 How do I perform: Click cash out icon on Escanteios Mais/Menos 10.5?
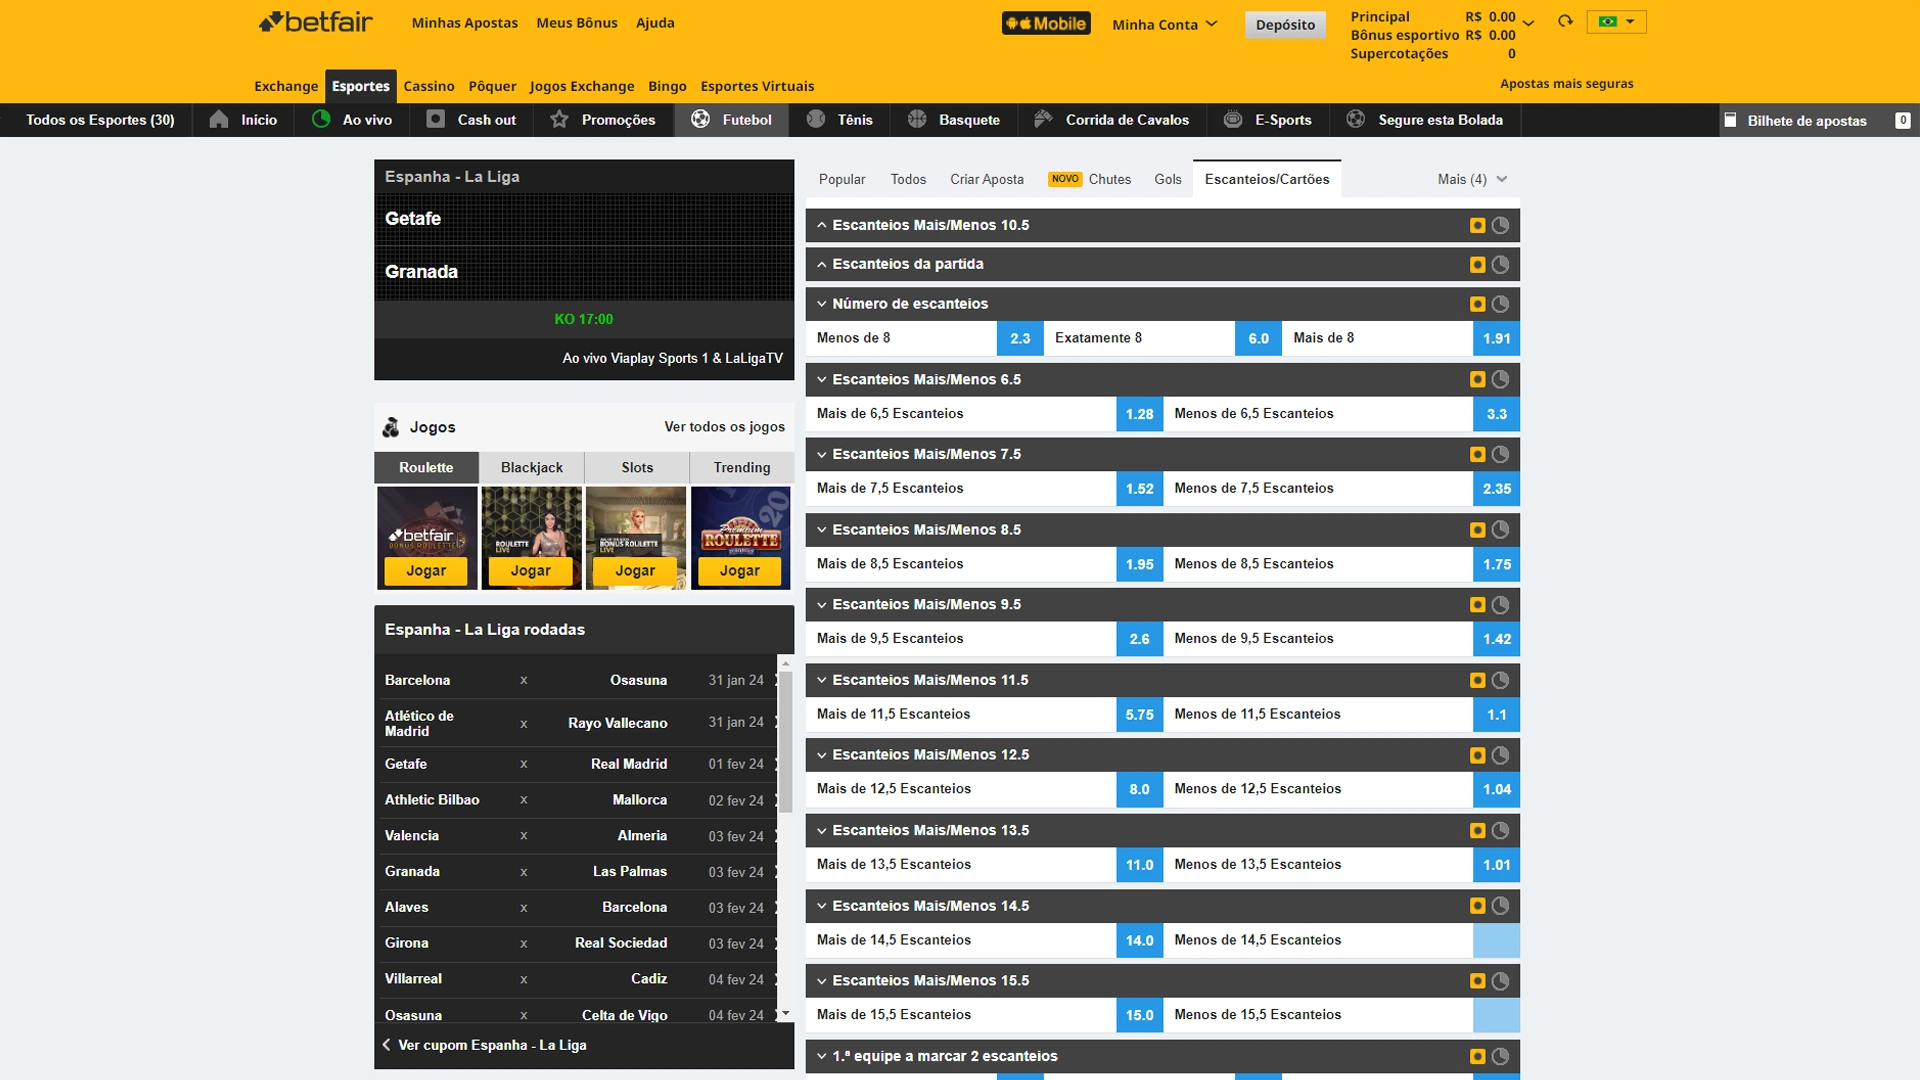1477,225
